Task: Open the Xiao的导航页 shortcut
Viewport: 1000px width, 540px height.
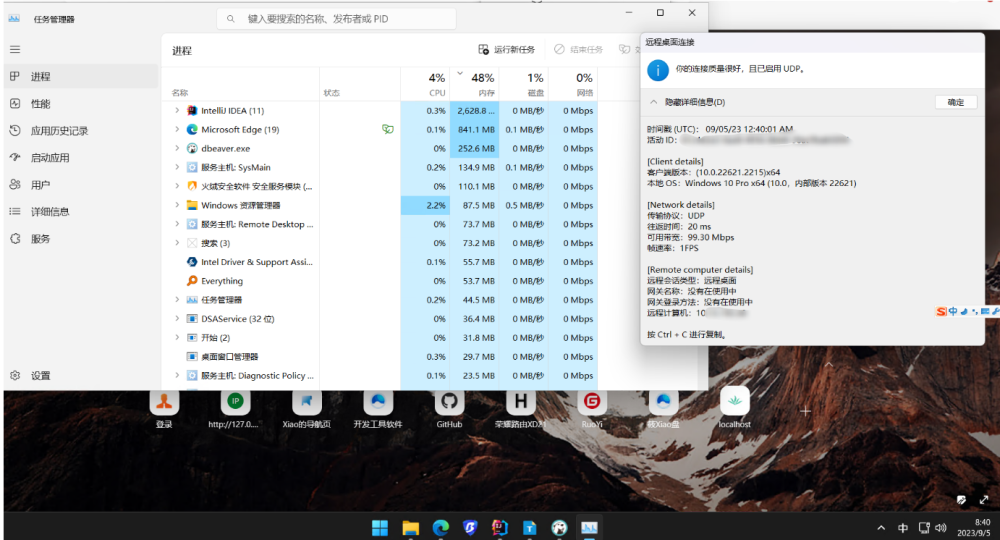Action: click(x=306, y=409)
